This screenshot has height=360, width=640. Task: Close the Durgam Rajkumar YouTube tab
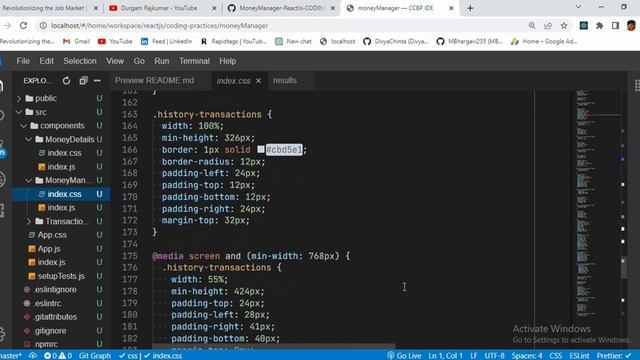pyautogui.click(x=214, y=8)
